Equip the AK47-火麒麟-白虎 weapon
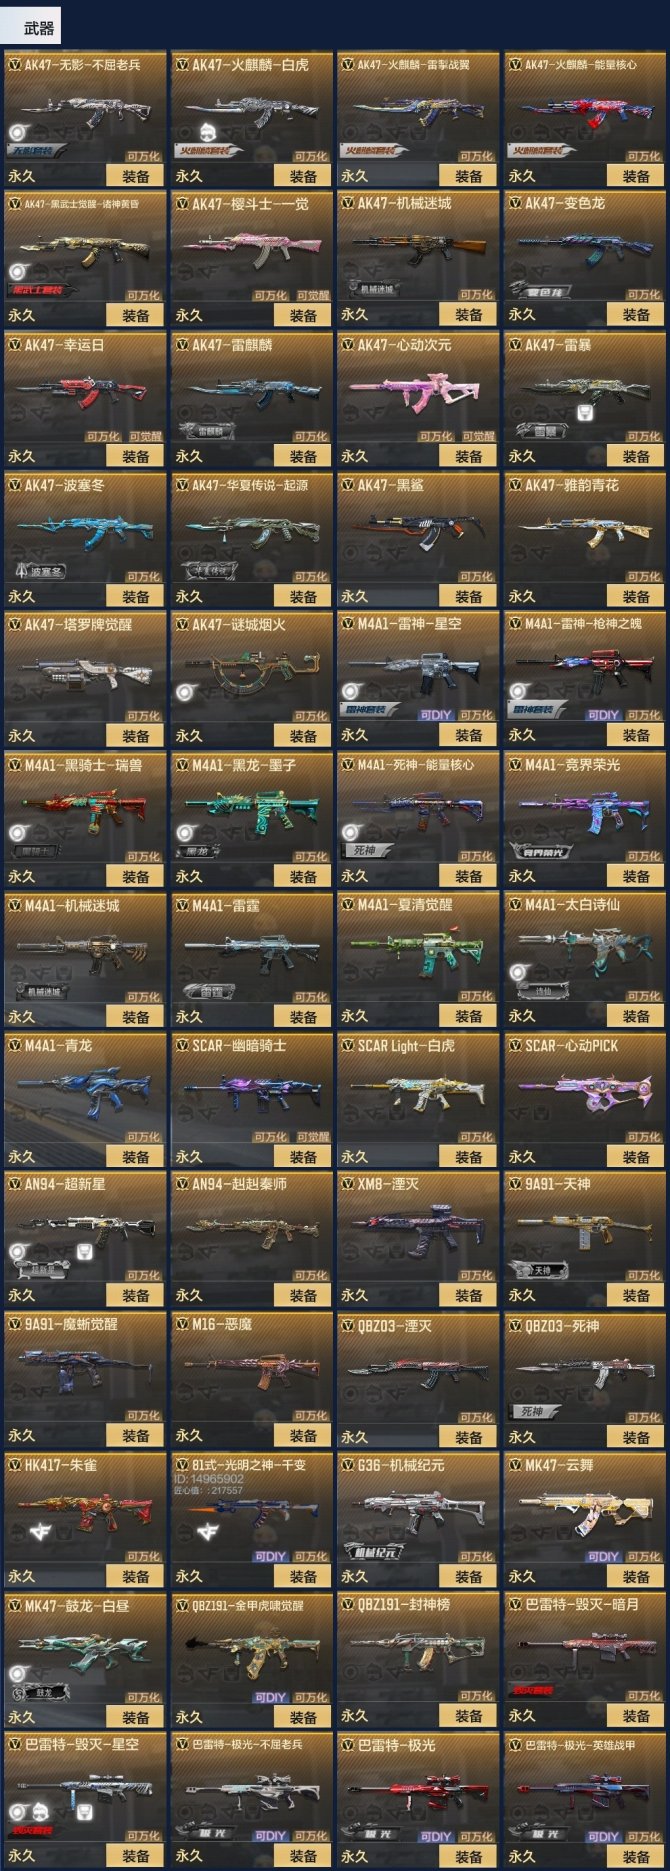 point(303,176)
